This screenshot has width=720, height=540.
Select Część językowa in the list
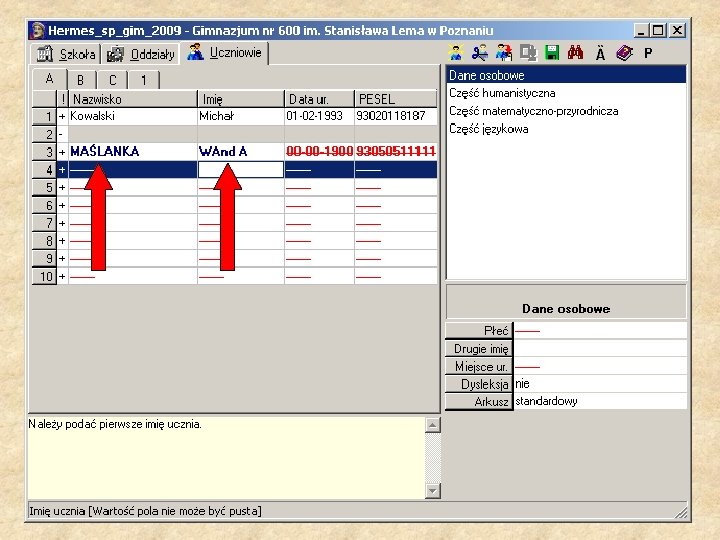[566, 129]
